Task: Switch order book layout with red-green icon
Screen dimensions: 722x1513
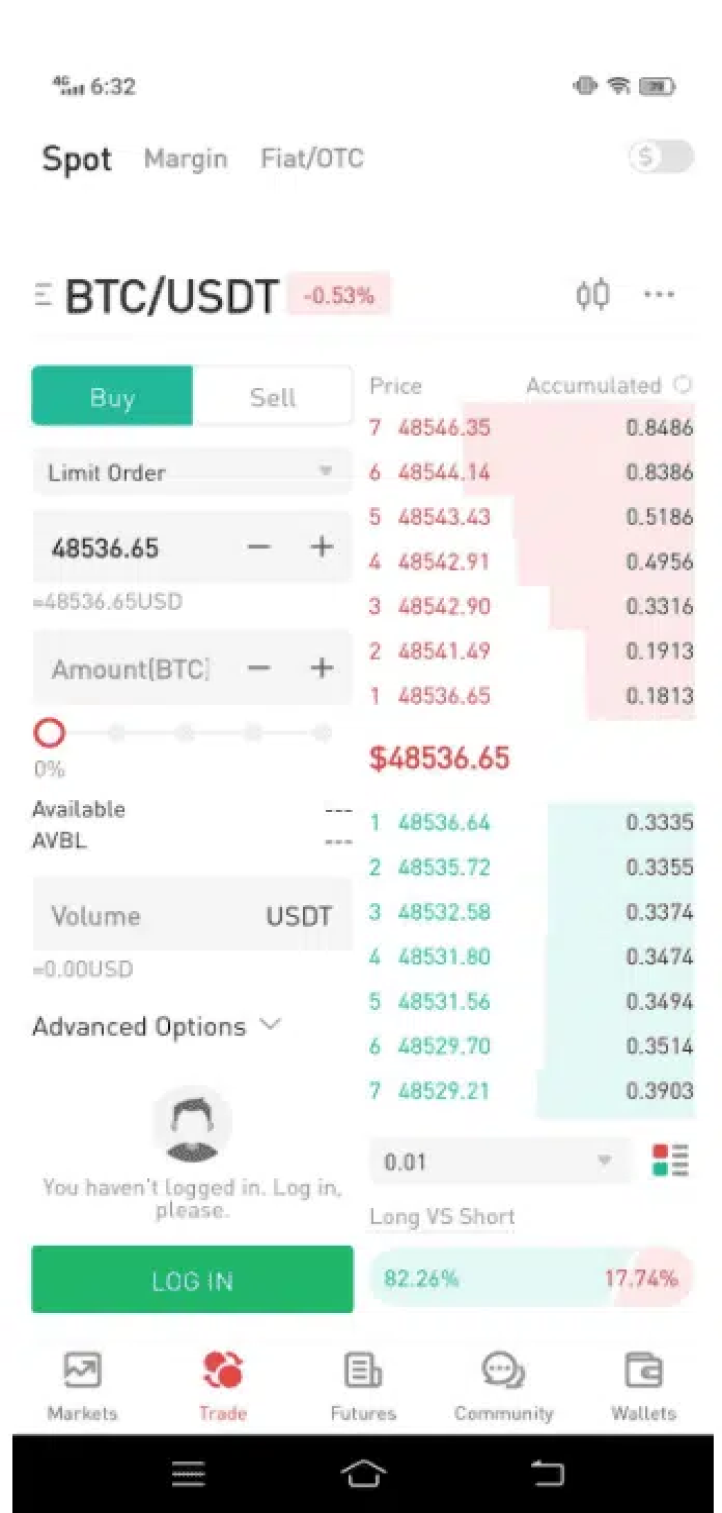Action: tap(670, 1161)
